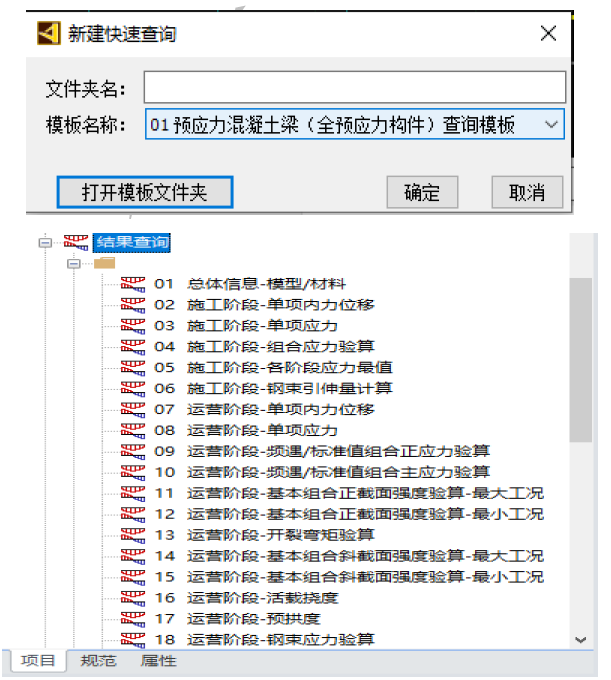The image size is (611, 680).
Task: Click the 结果查询 root node icon
Action: pos(76,242)
